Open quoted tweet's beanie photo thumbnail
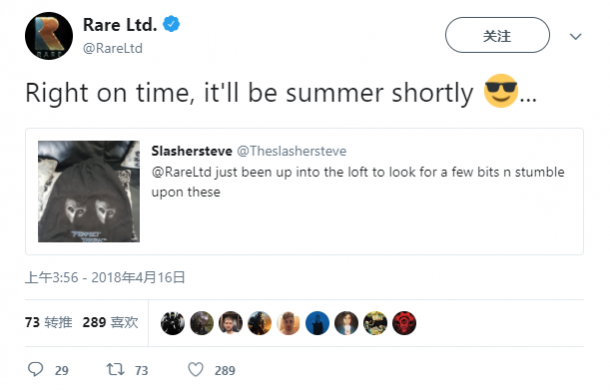The height and width of the screenshot is (392, 610). click(x=89, y=191)
